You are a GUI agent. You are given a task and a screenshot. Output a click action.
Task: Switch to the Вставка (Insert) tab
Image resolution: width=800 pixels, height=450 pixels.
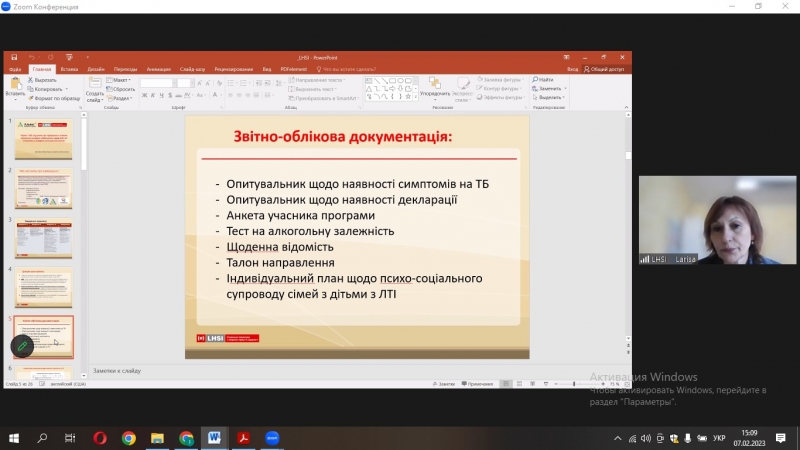pos(69,69)
